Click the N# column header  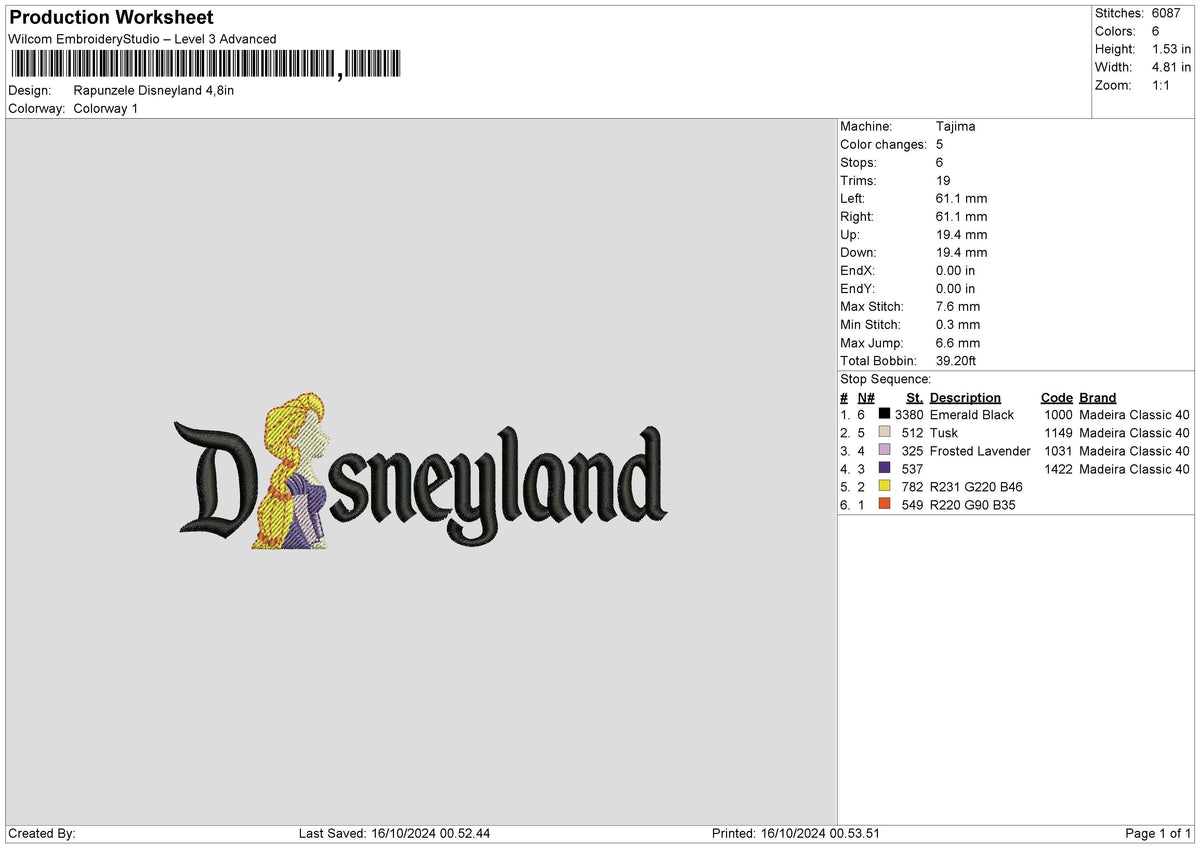pos(866,397)
